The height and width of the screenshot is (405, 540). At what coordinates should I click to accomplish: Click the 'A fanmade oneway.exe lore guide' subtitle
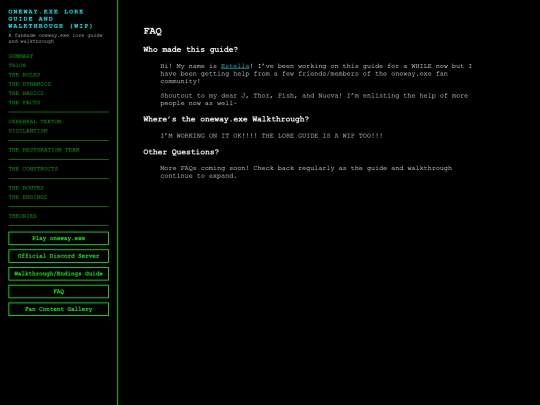(55, 38)
